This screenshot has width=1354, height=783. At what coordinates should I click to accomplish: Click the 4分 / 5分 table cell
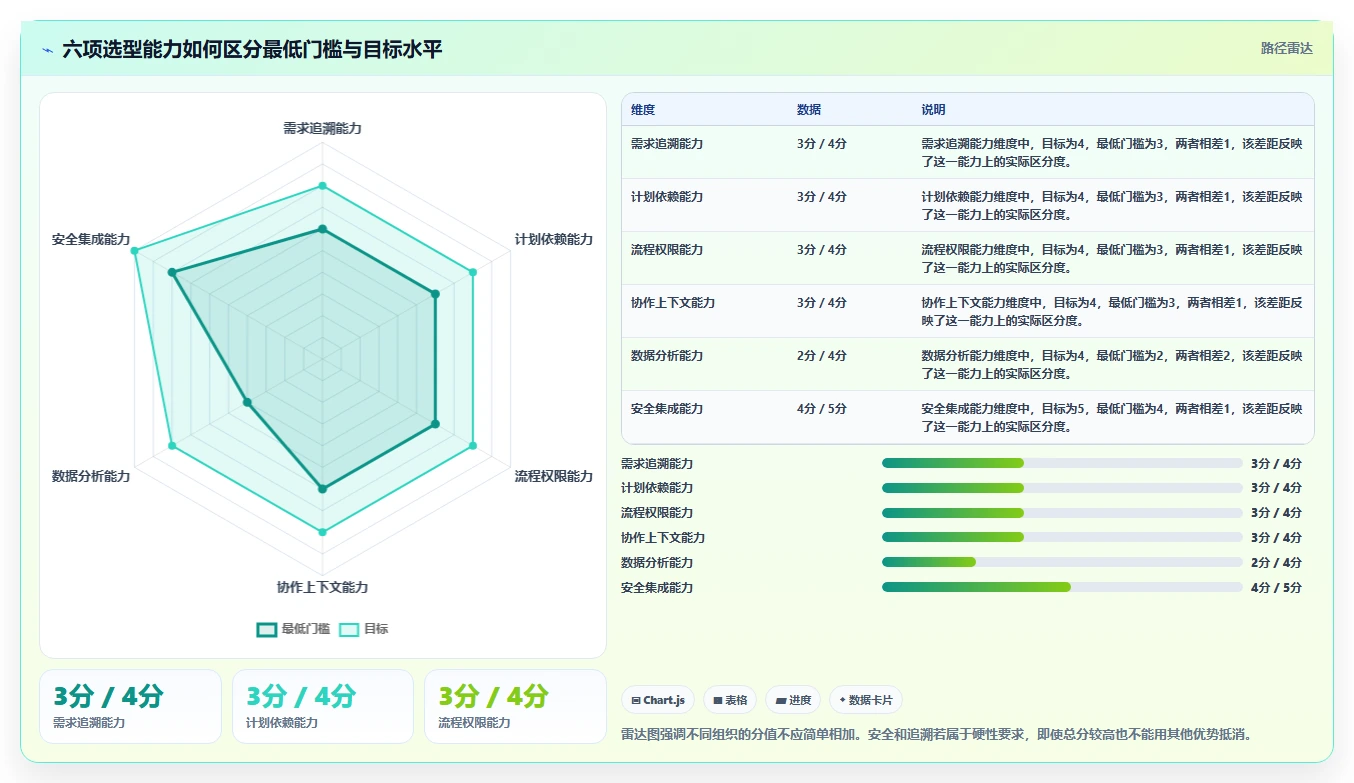pos(822,409)
